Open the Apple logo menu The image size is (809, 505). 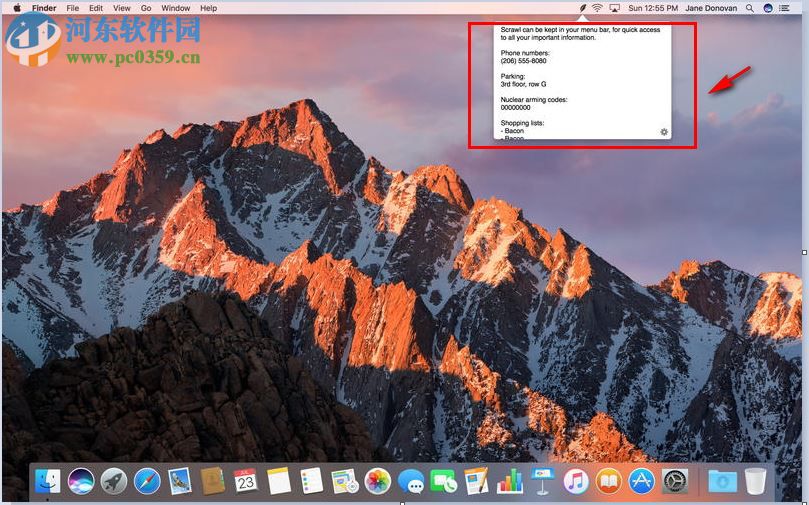pos(17,8)
